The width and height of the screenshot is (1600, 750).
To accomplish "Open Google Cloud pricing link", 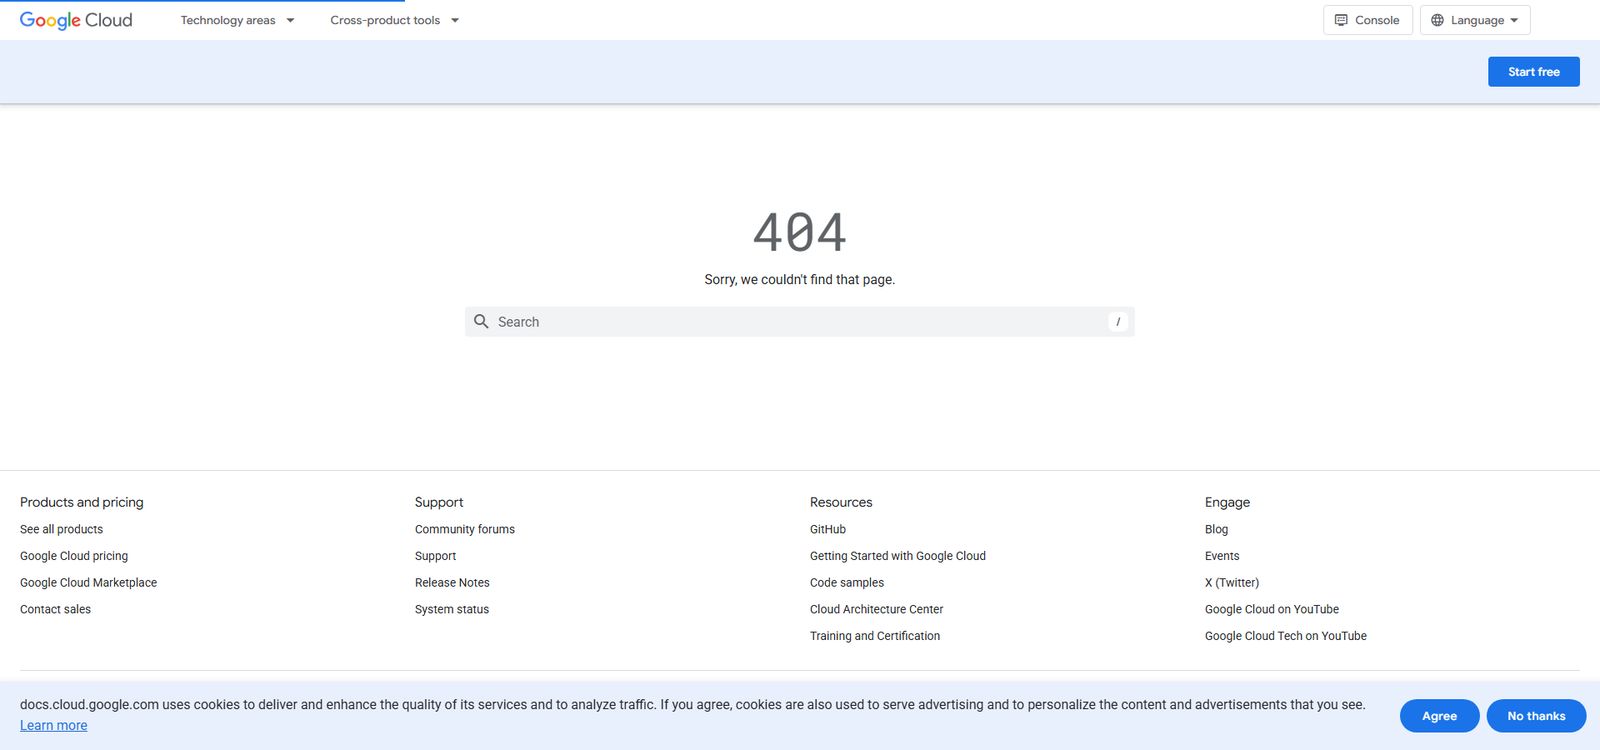I will pos(74,556).
